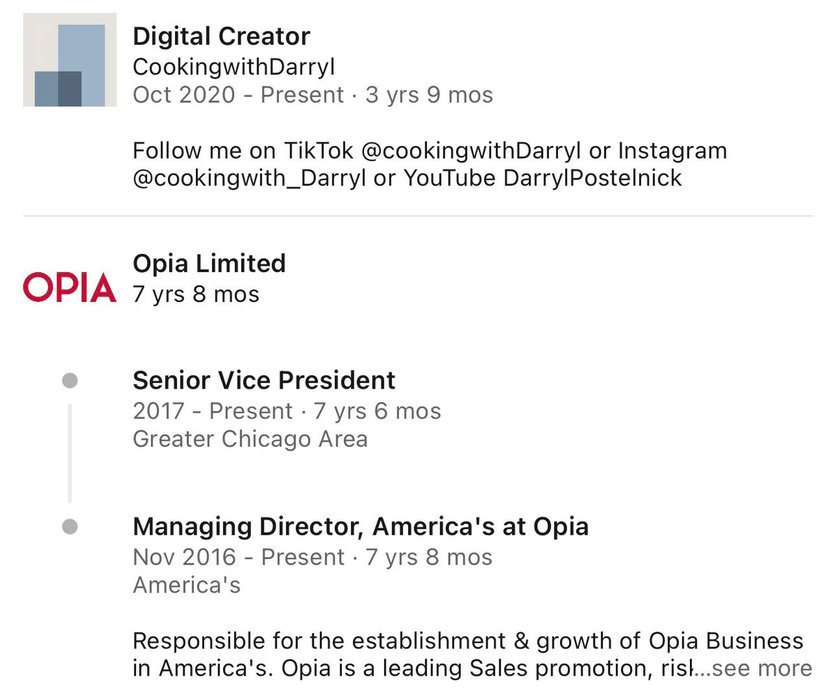Click the CookingwithDarryl placeholder company logo

70,60
